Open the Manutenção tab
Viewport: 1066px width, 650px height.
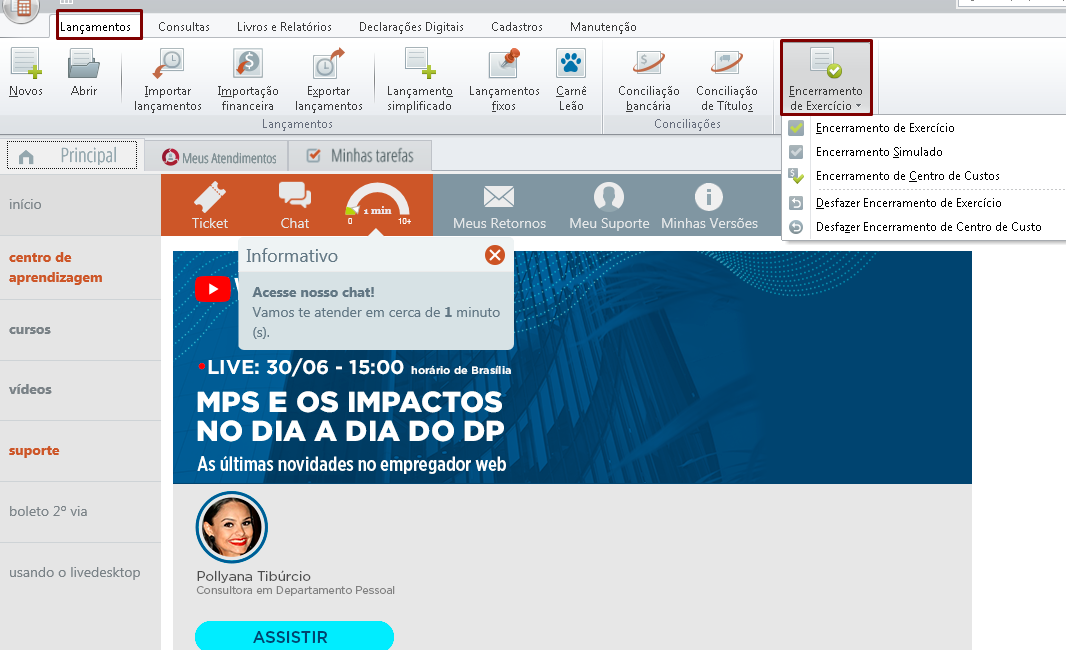[603, 27]
